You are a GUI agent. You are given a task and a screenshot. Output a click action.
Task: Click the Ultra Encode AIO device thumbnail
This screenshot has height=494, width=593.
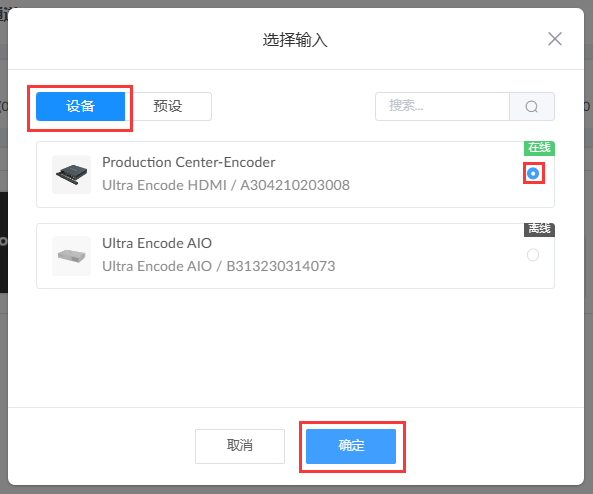71,256
